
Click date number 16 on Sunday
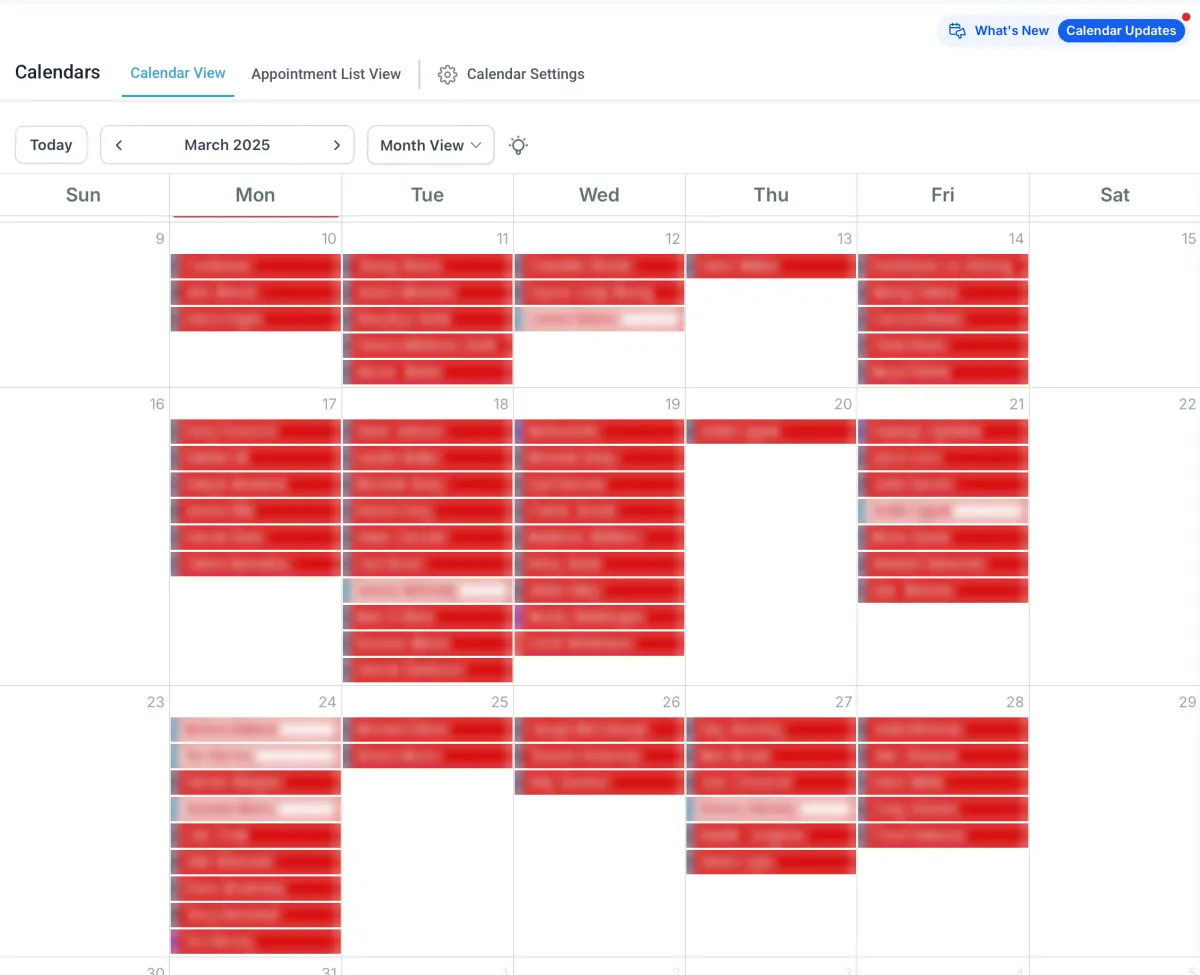coord(157,404)
